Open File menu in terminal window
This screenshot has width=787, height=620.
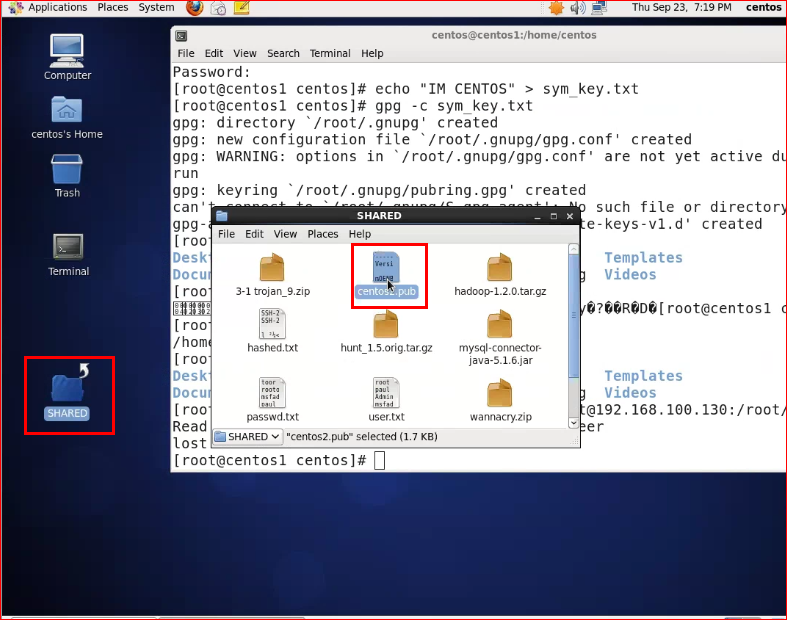186,53
